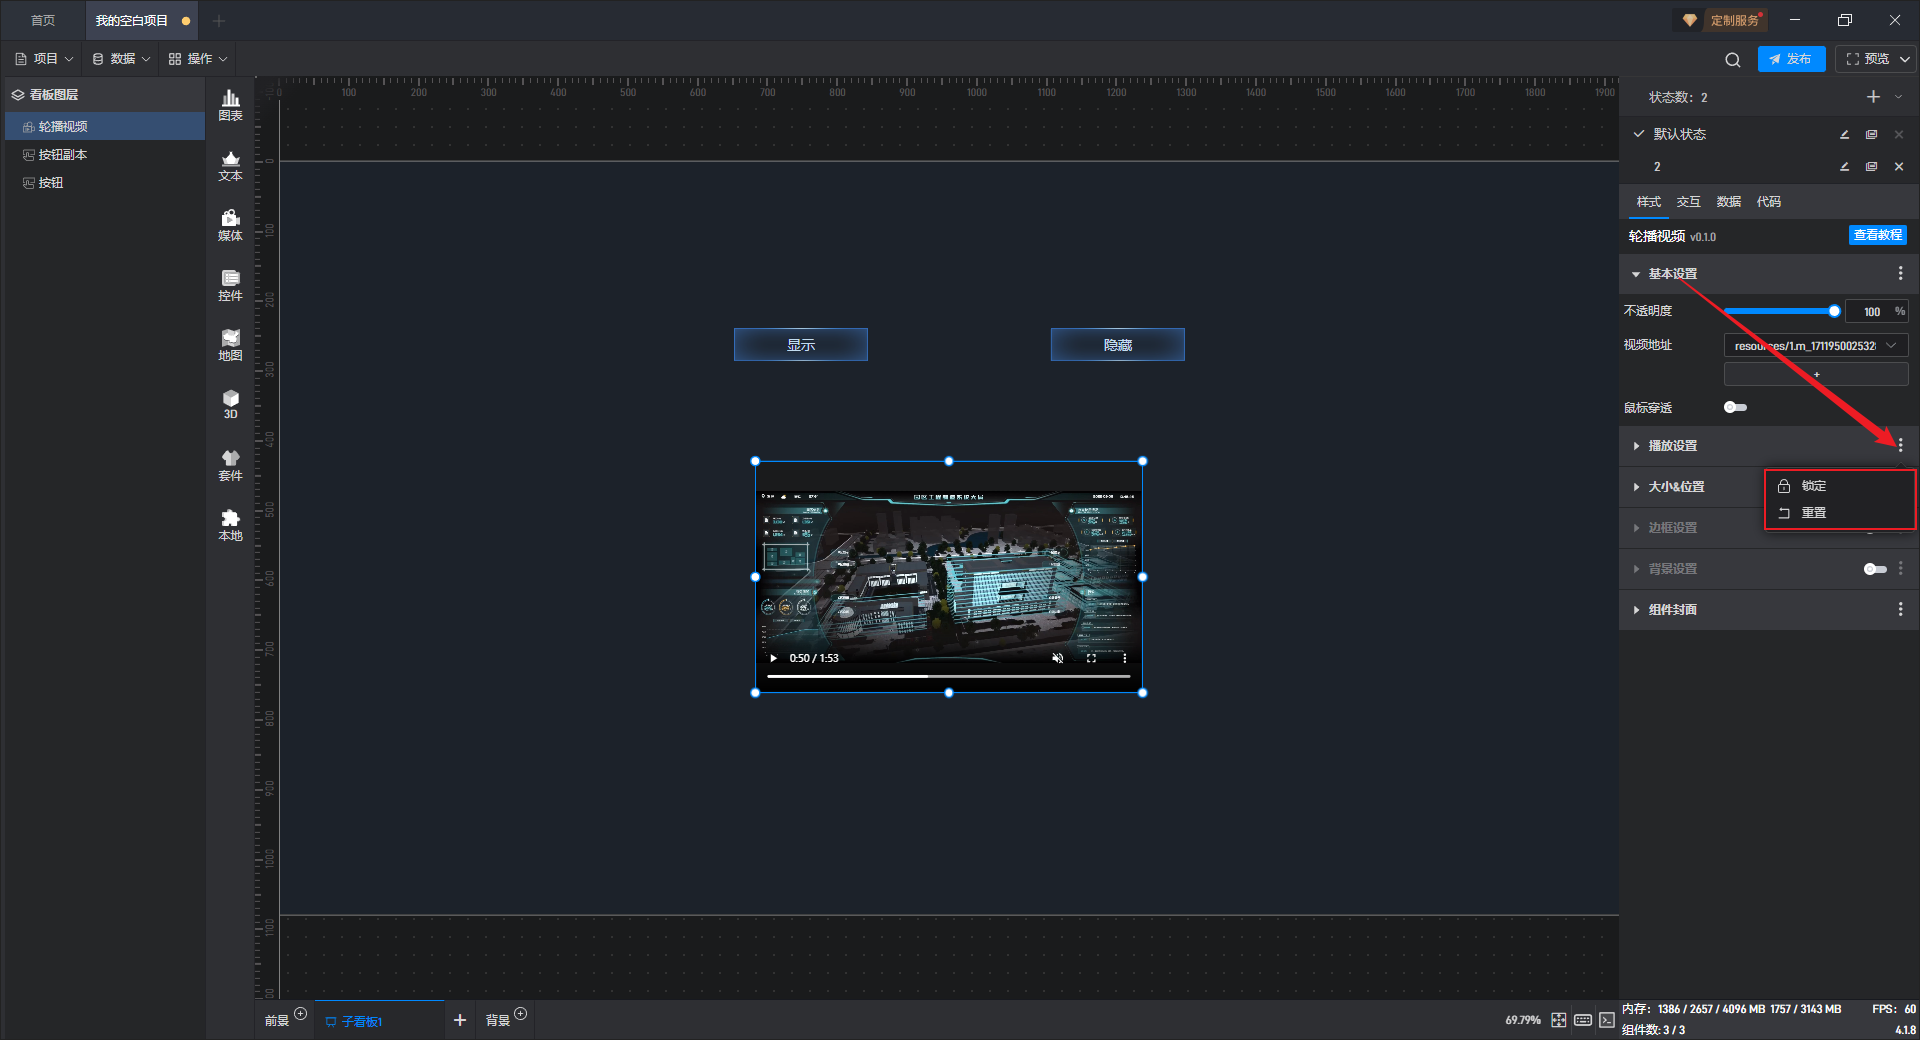Screen dimensions: 1920x1040
Task: Switch to the 交互 tab
Action: 1688,202
